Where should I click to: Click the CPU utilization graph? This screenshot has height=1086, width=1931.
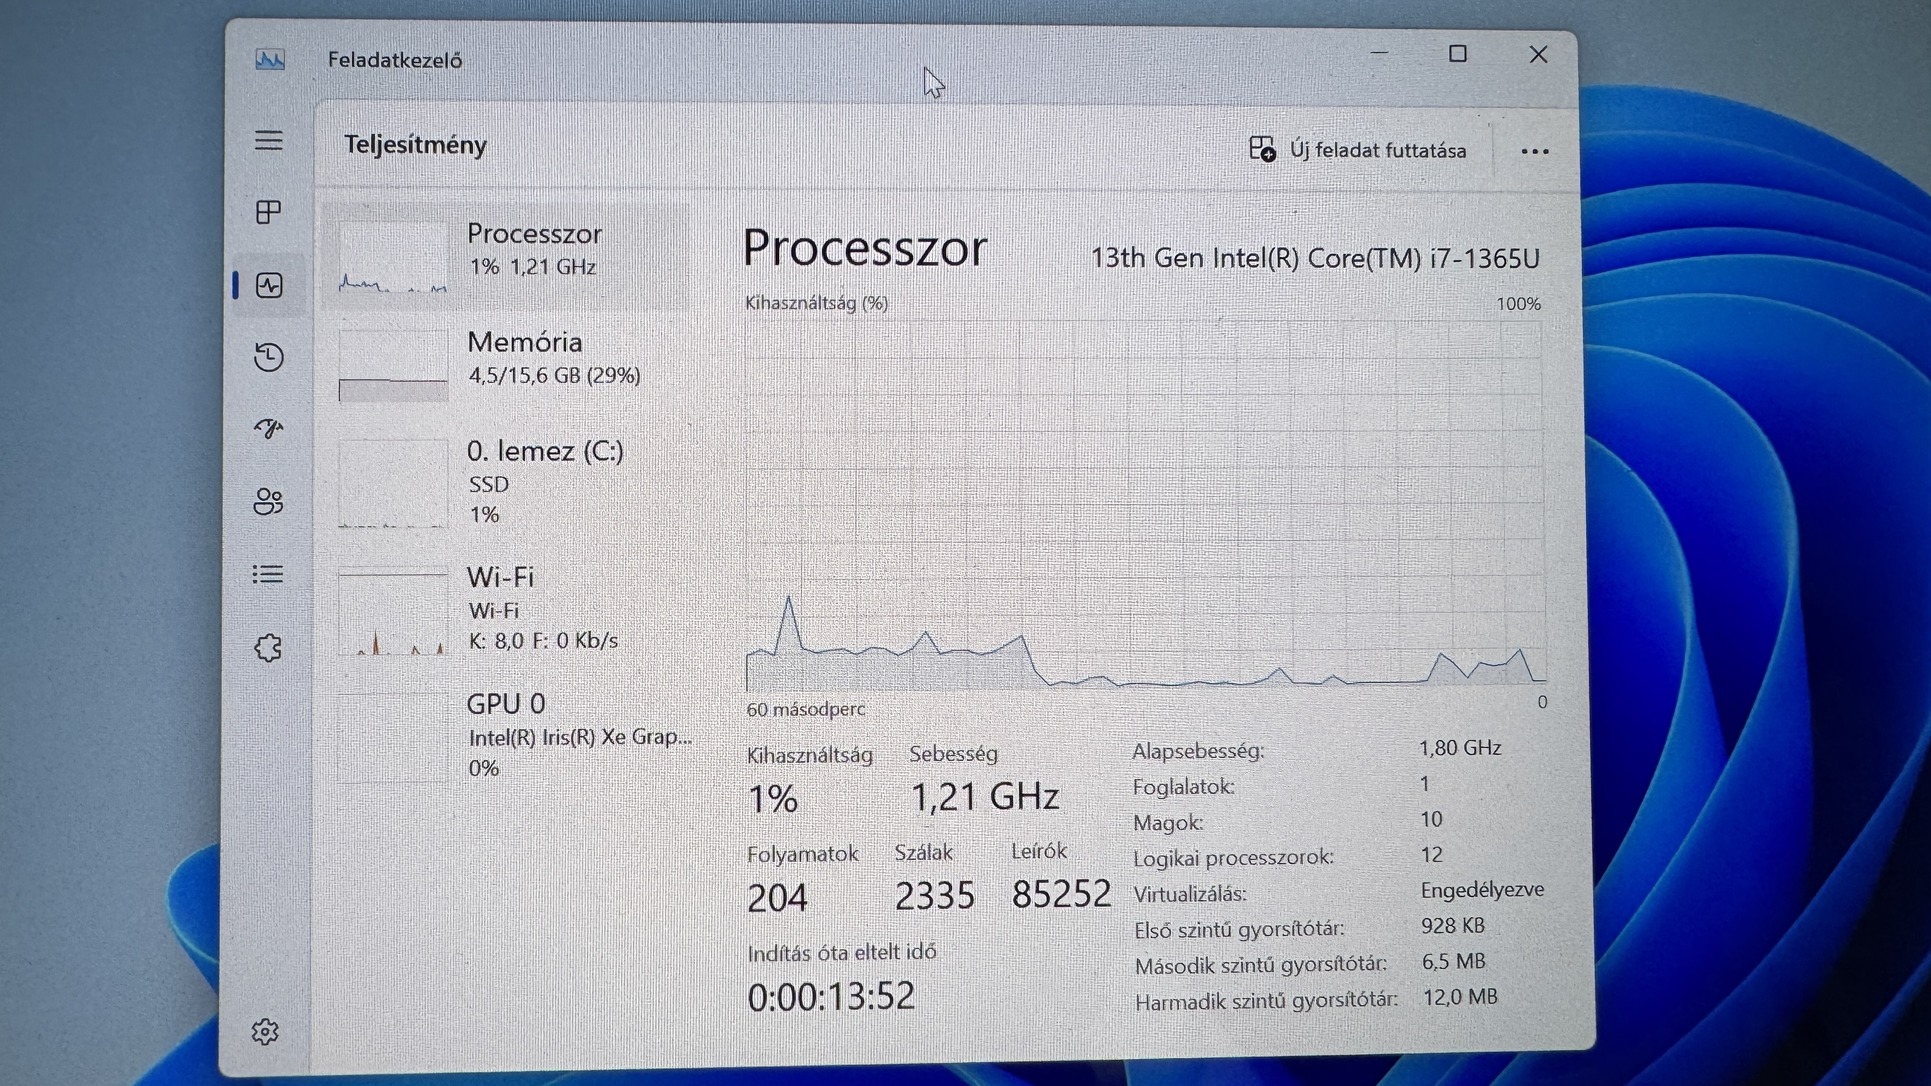1144,505
